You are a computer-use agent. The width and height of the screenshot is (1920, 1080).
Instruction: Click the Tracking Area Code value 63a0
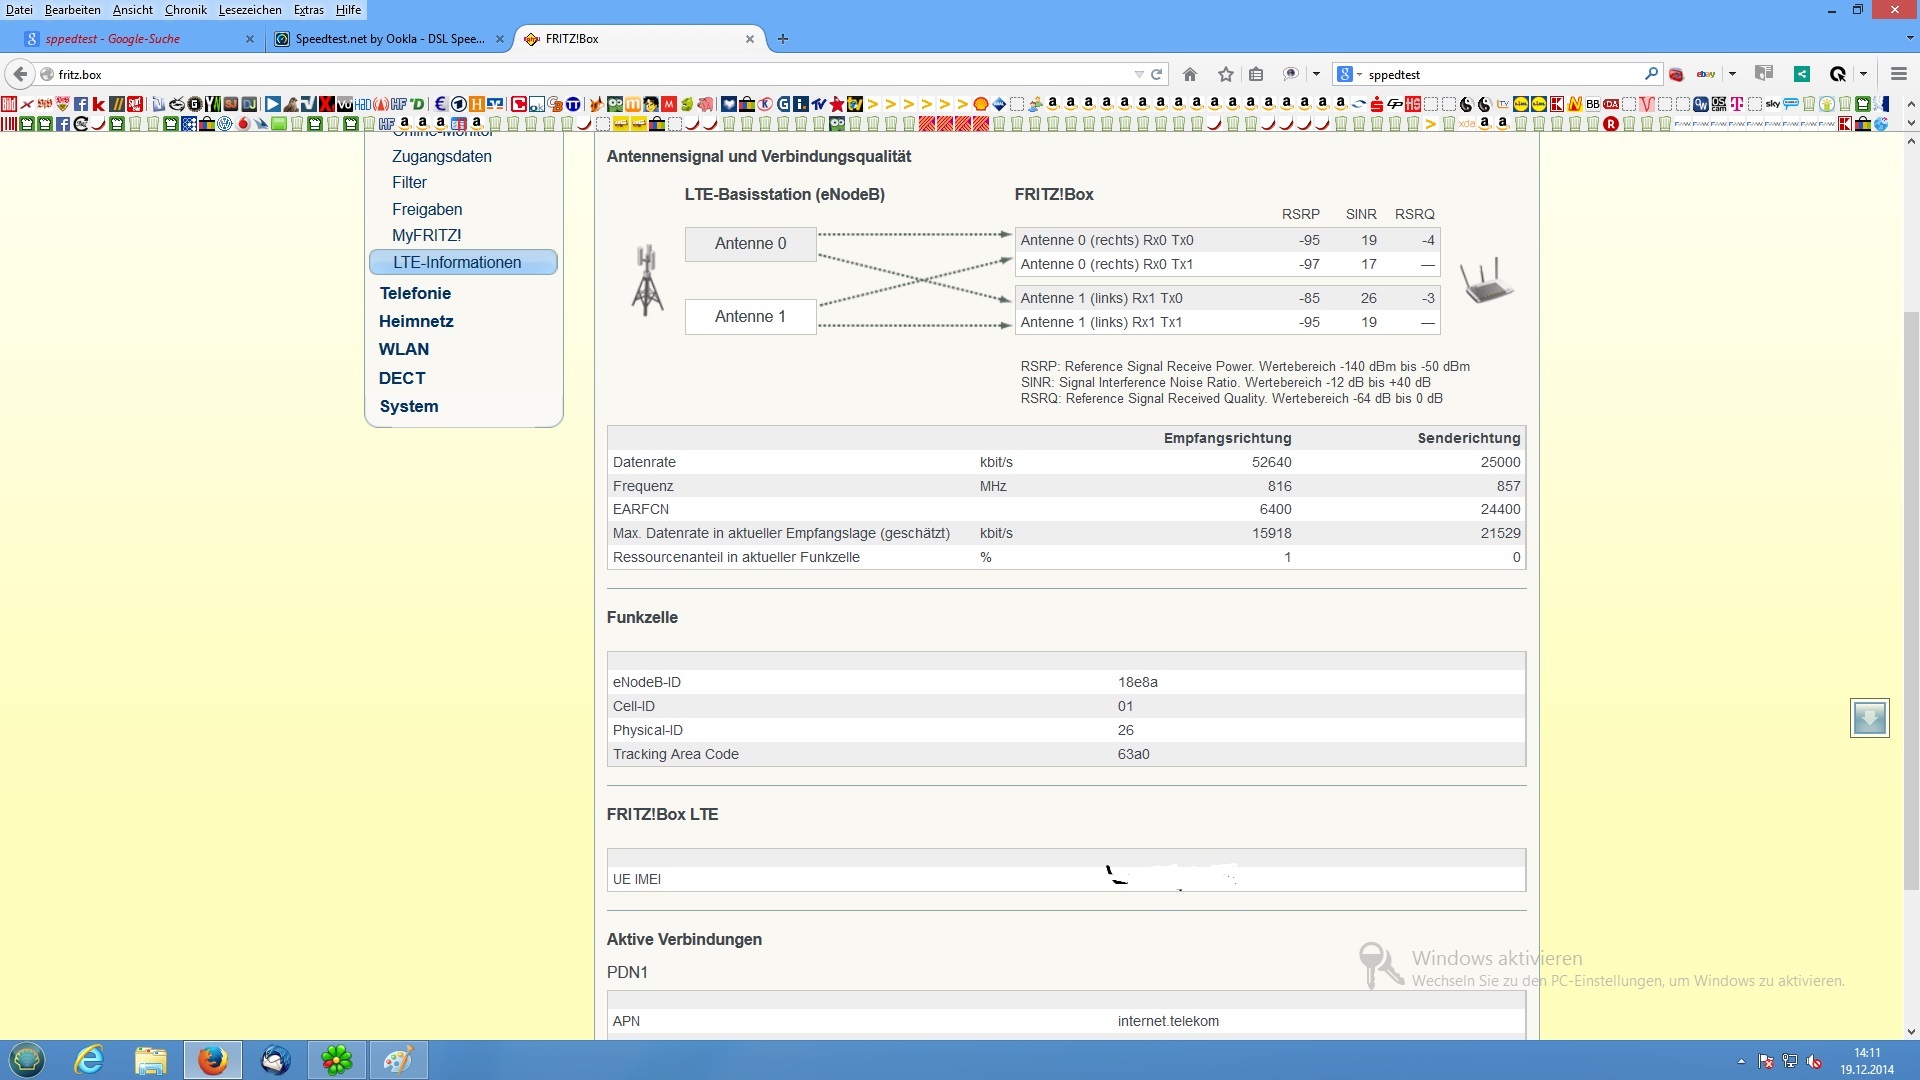tap(1134, 754)
